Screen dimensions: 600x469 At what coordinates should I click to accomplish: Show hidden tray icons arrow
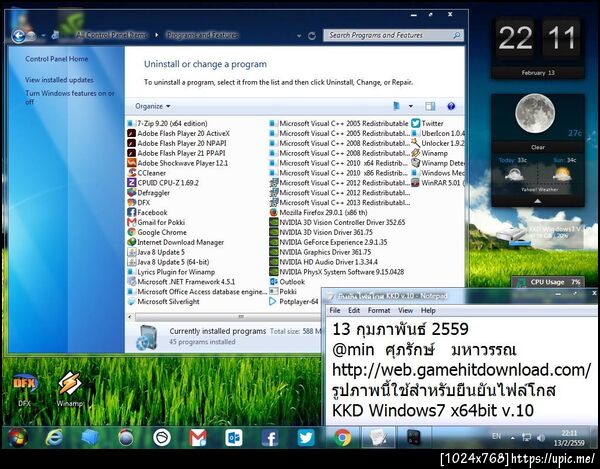point(512,438)
